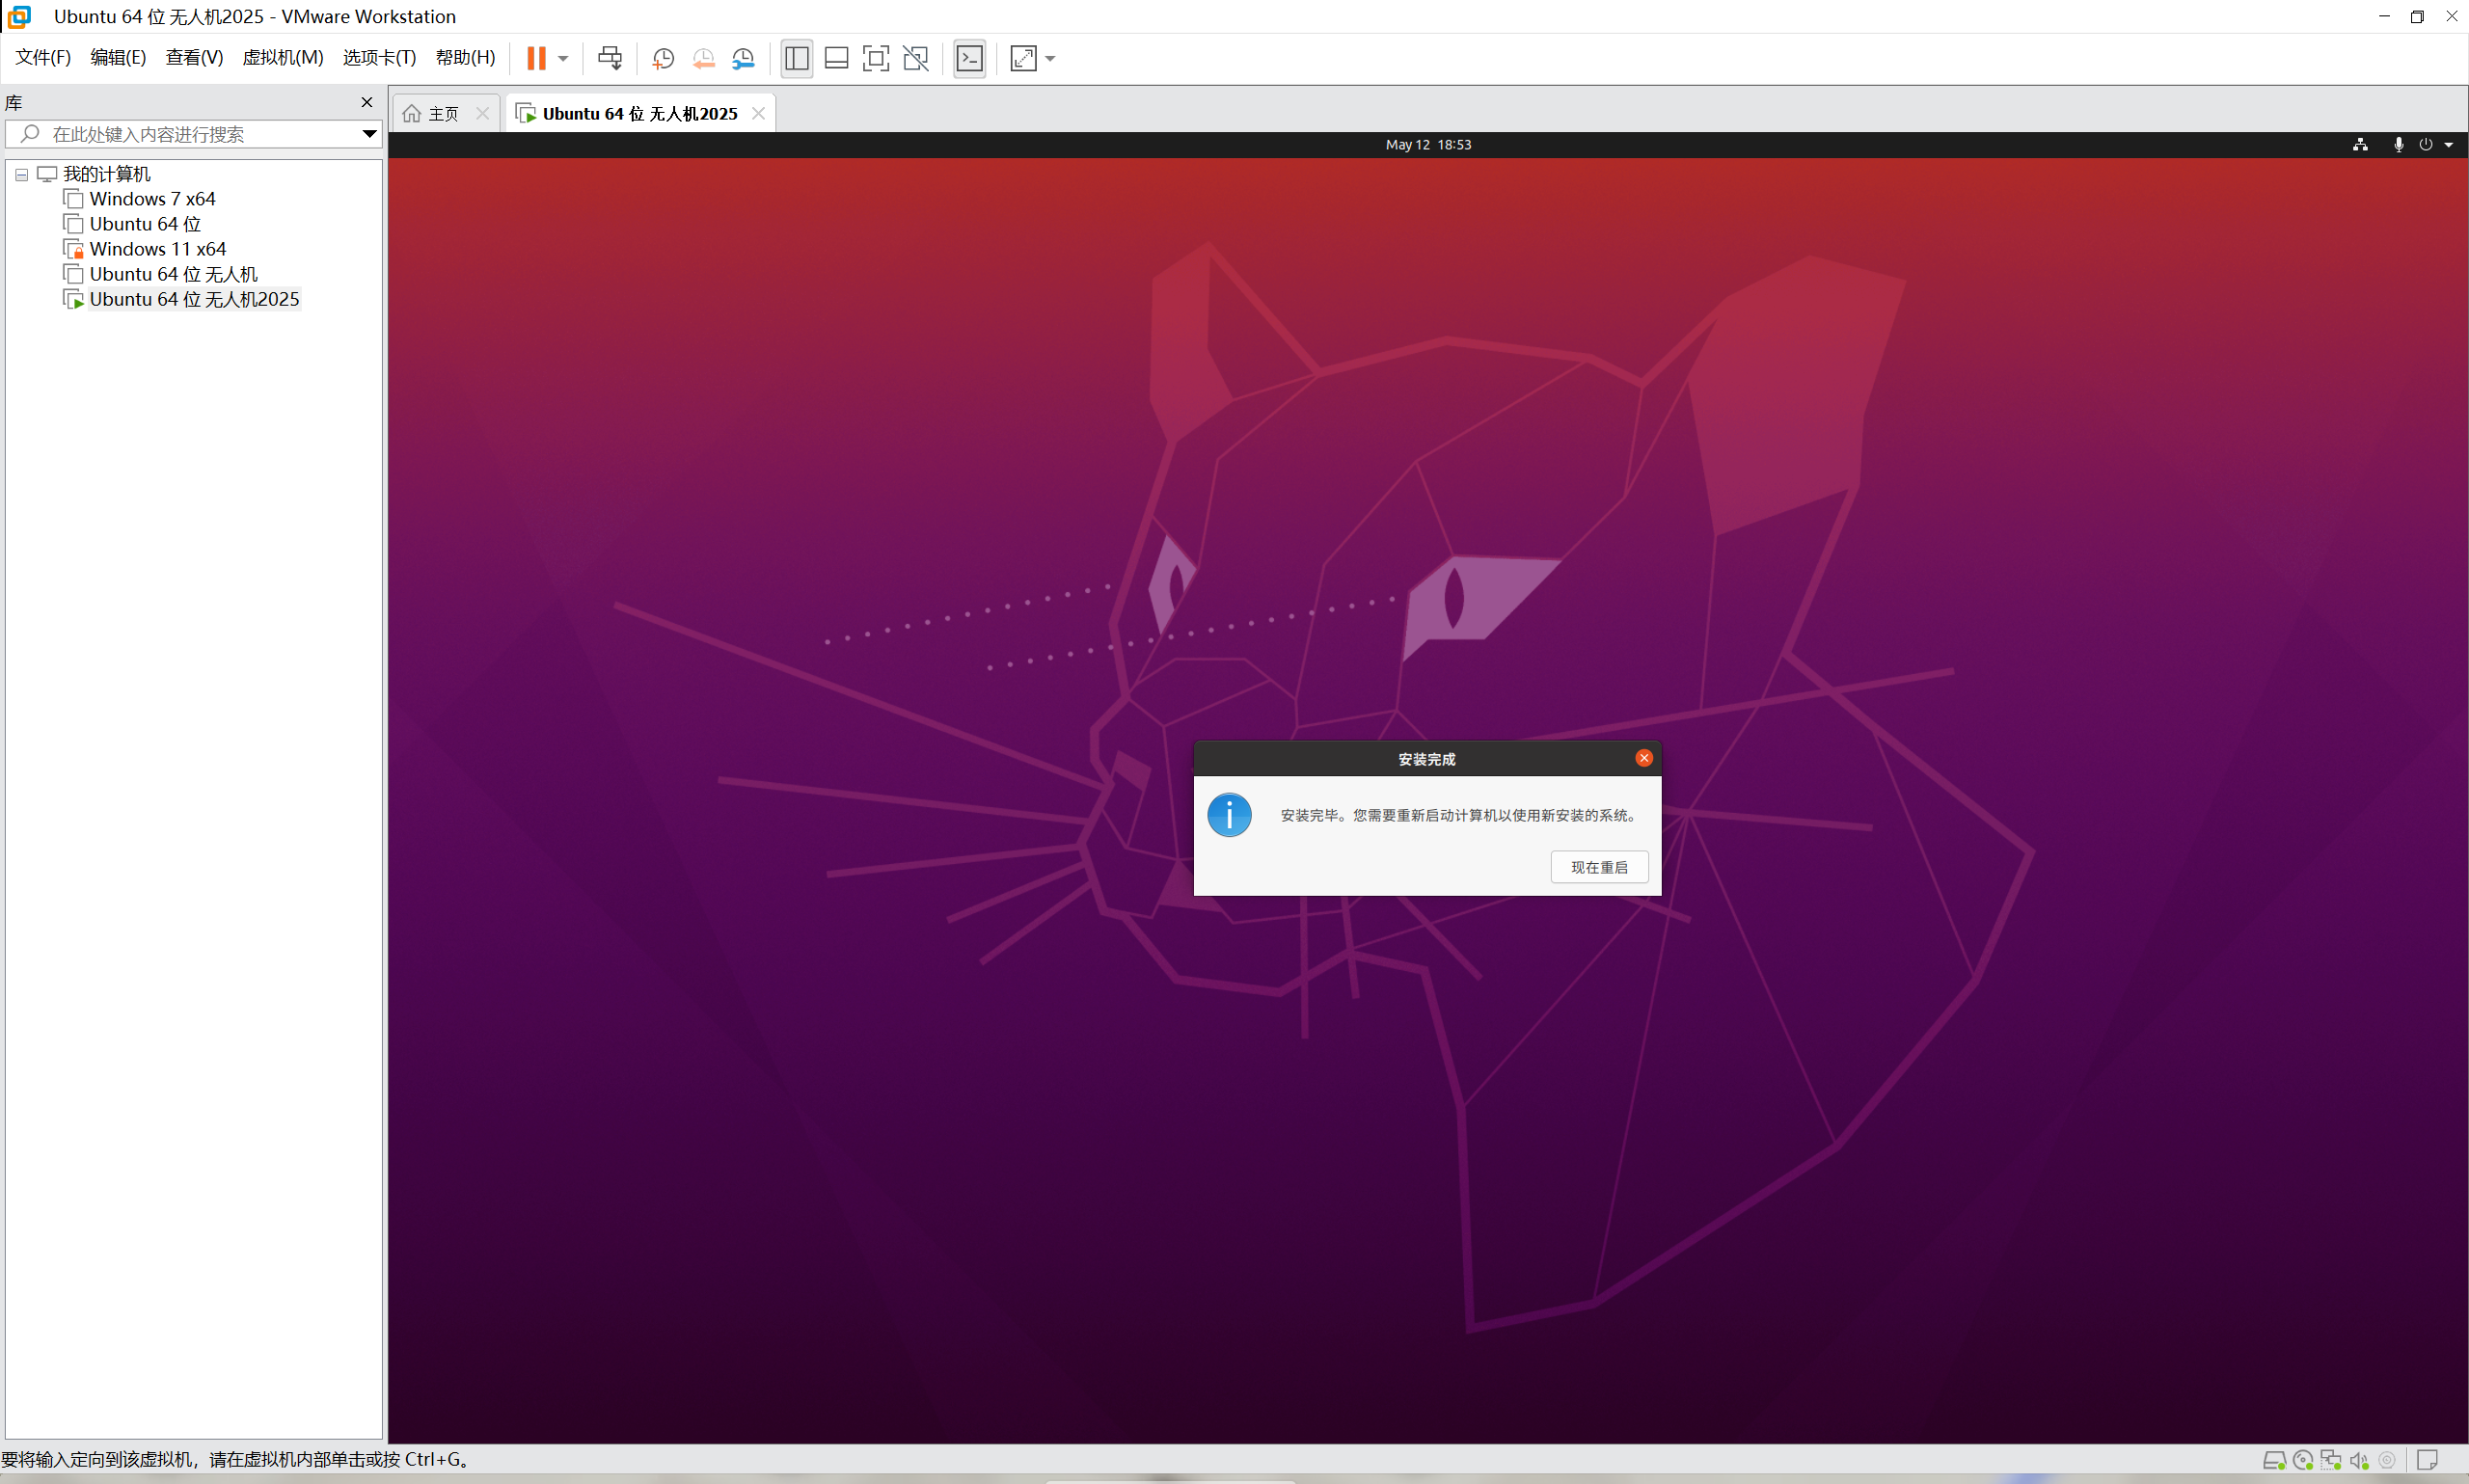Viewport: 2469px width, 1484px height.
Task: Click the status bar Ctrl+G hint text
Action: 235,1459
